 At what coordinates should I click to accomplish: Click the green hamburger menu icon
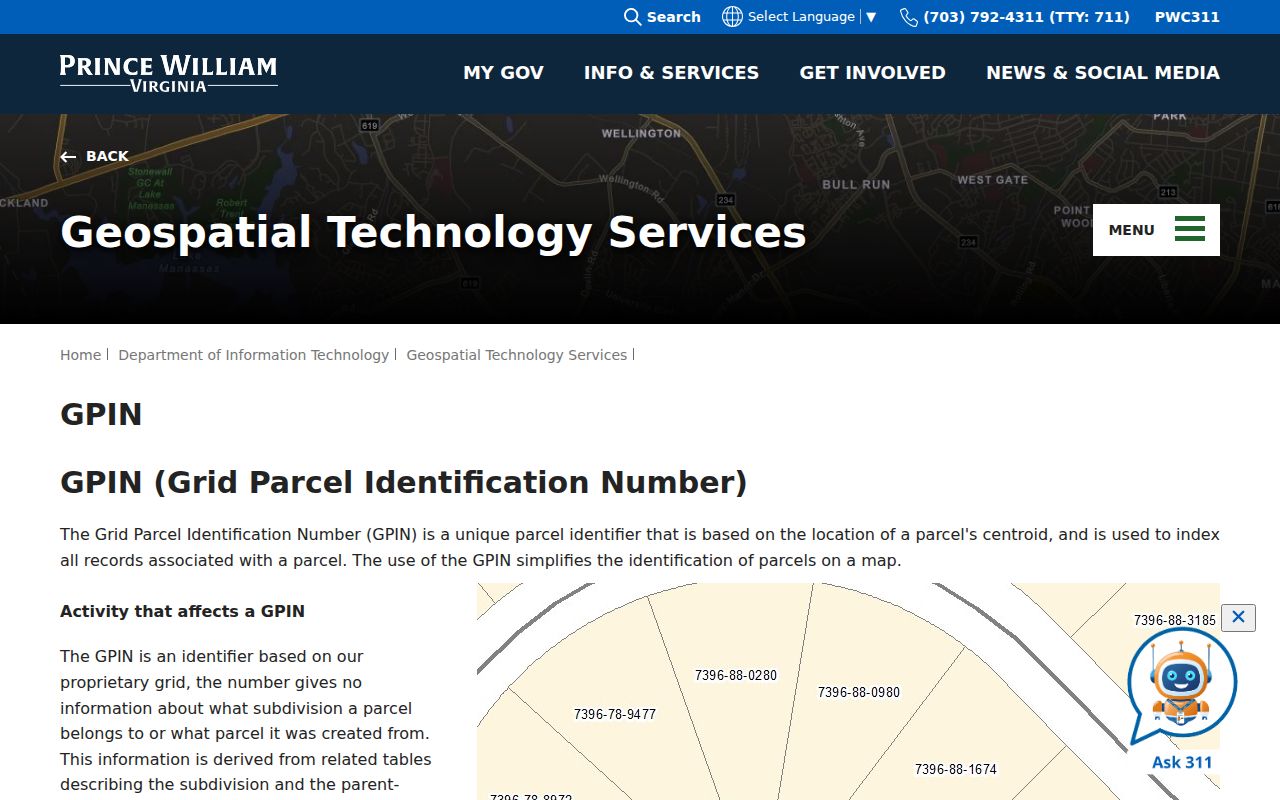(1189, 229)
